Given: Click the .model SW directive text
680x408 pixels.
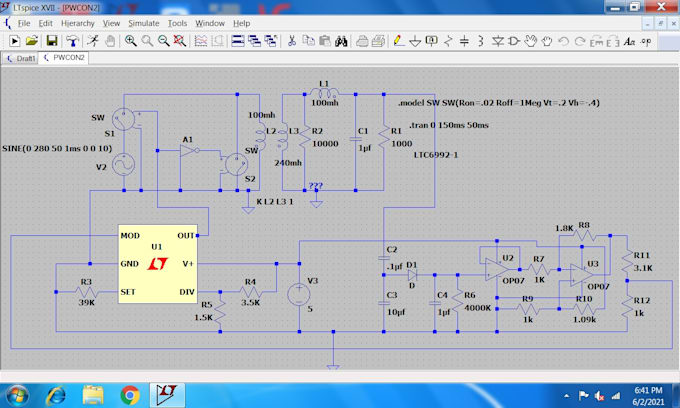Looking at the screenshot, I should coord(499,103).
